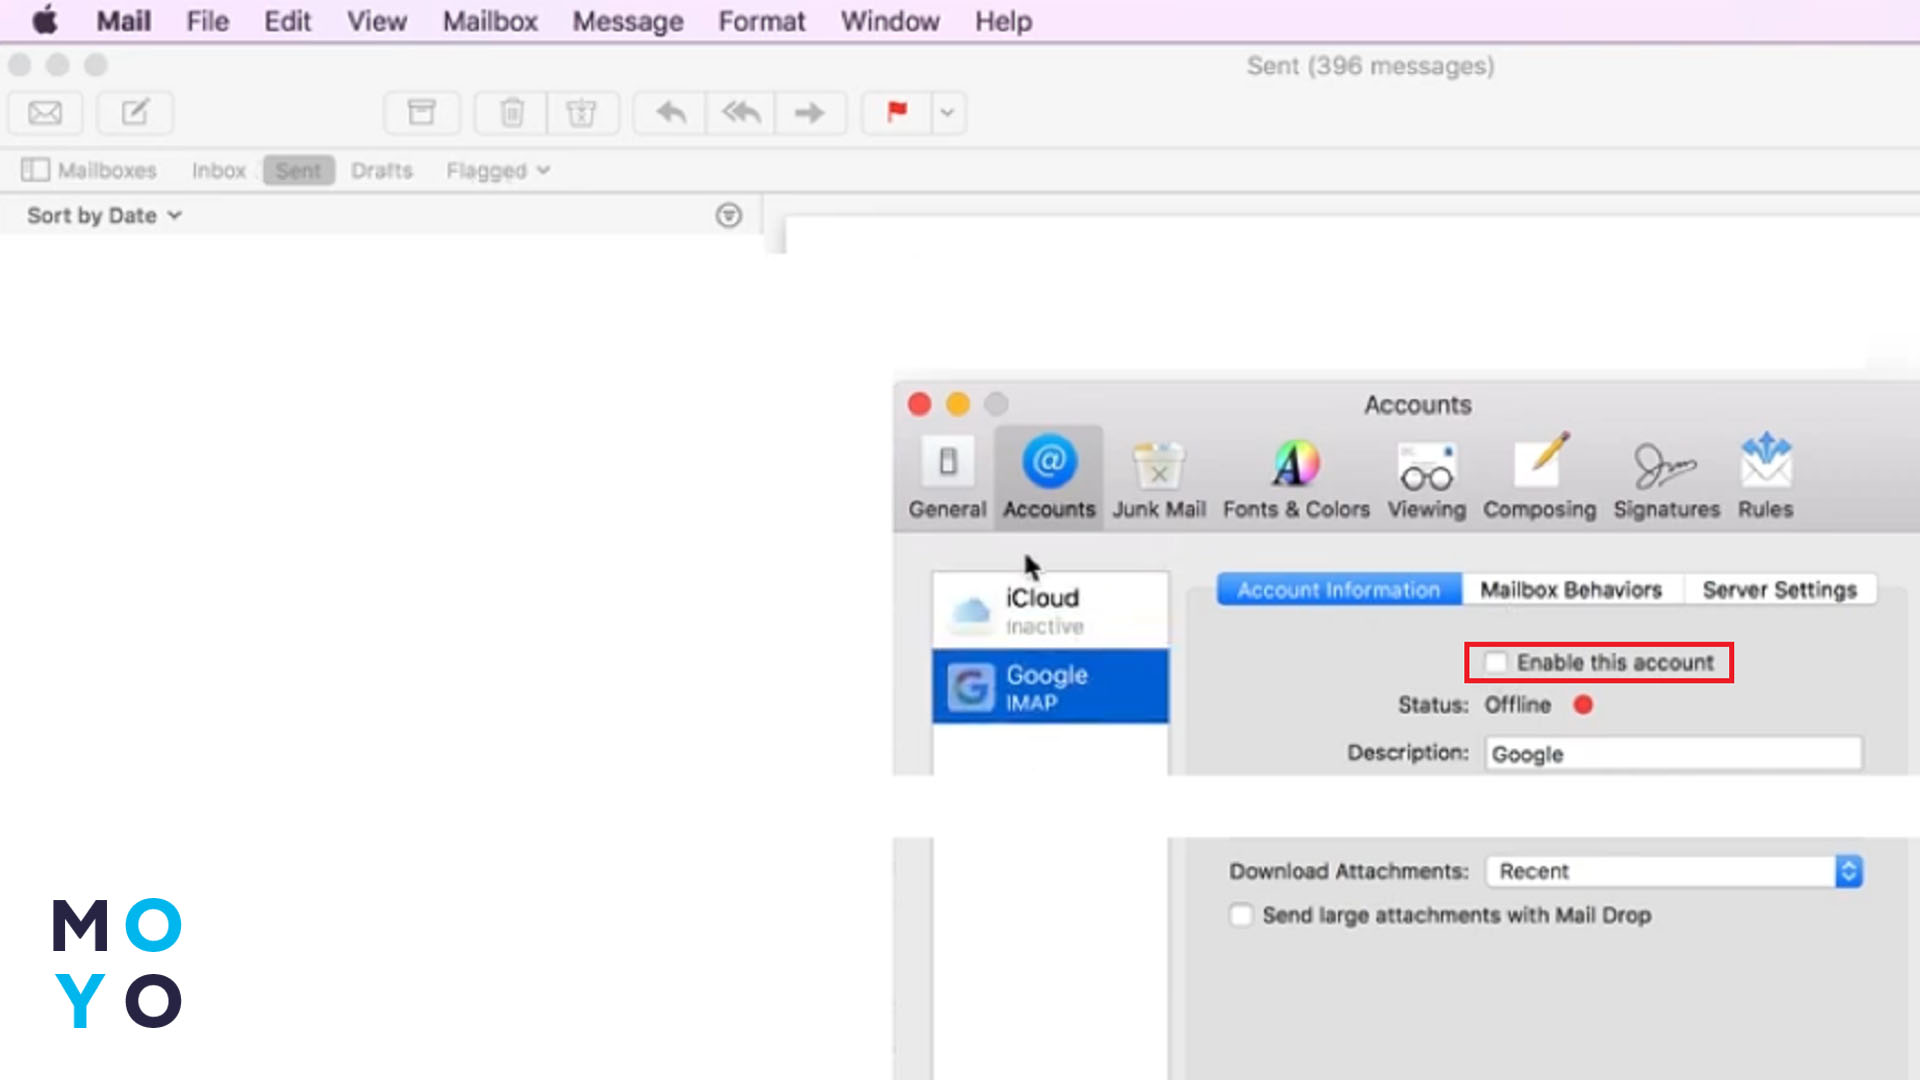Image resolution: width=1920 pixels, height=1080 pixels.
Task: Switch to the Mailbox Behaviors tab
Action: (1571, 590)
